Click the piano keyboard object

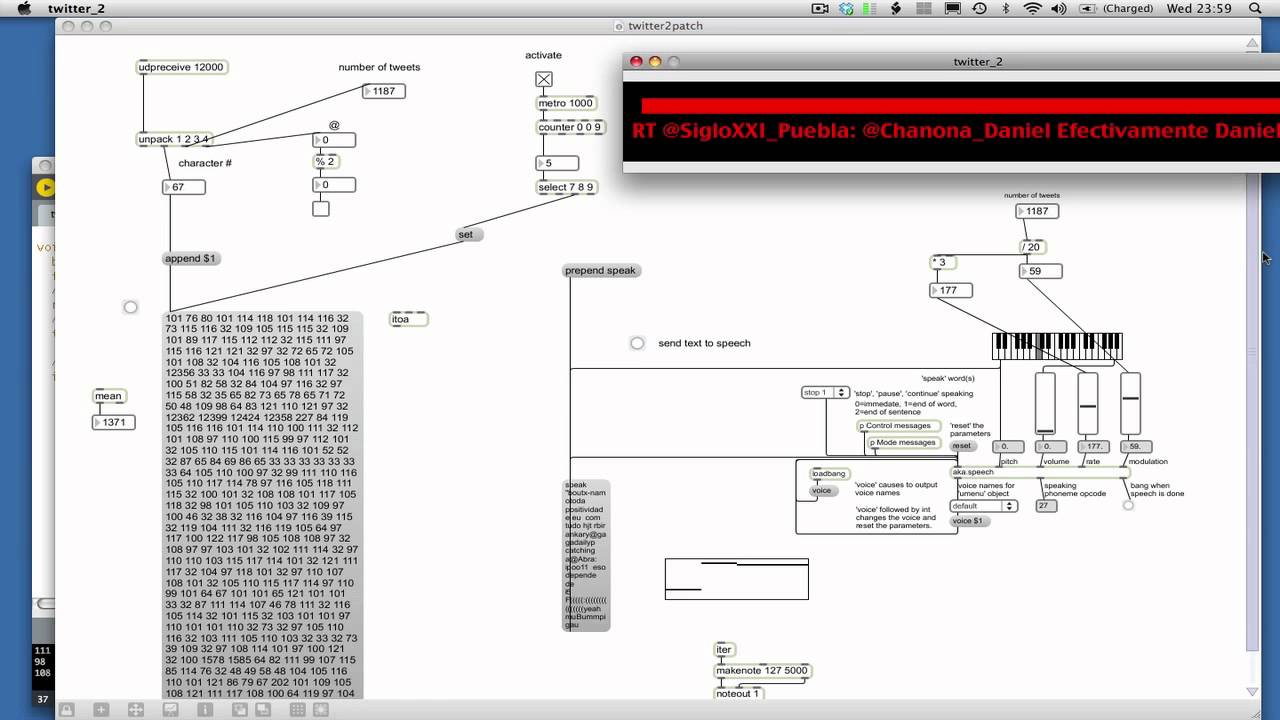1057,346
